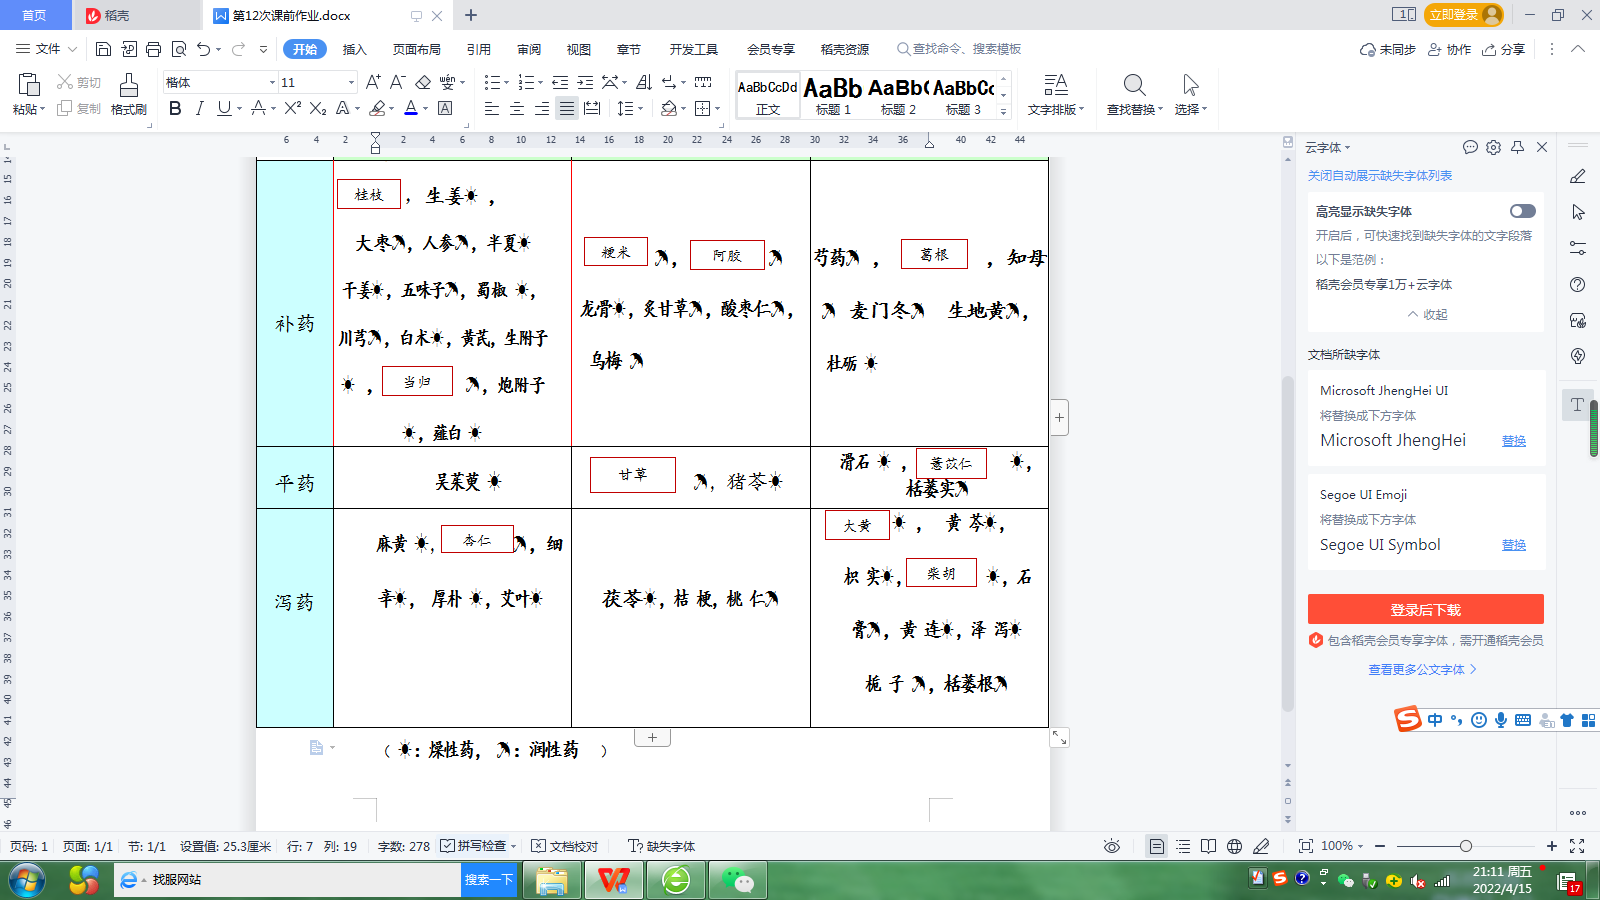Increase font size with A+ icon

pos(372,82)
